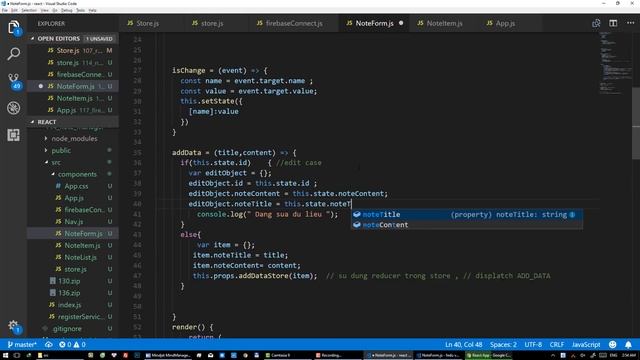This screenshot has height=360, width=640.
Task: Open the Mindjet MindManager taskbar item
Action: point(168,355)
